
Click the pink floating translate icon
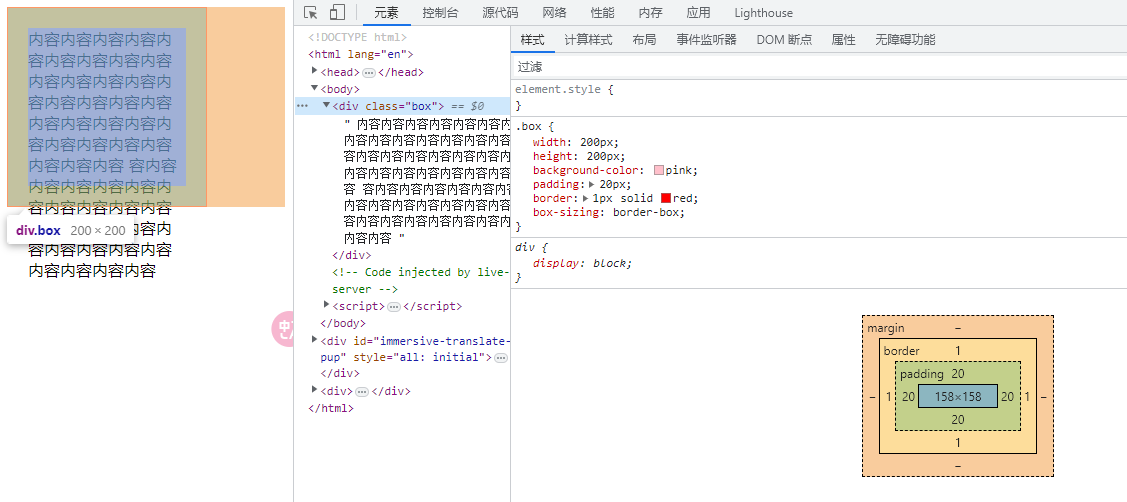[x=284, y=329]
